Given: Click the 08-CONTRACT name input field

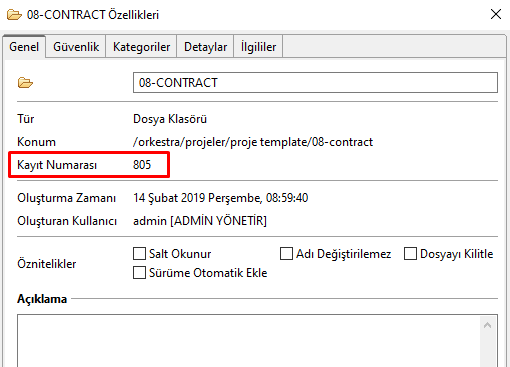Looking at the screenshot, I should click(315, 83).
